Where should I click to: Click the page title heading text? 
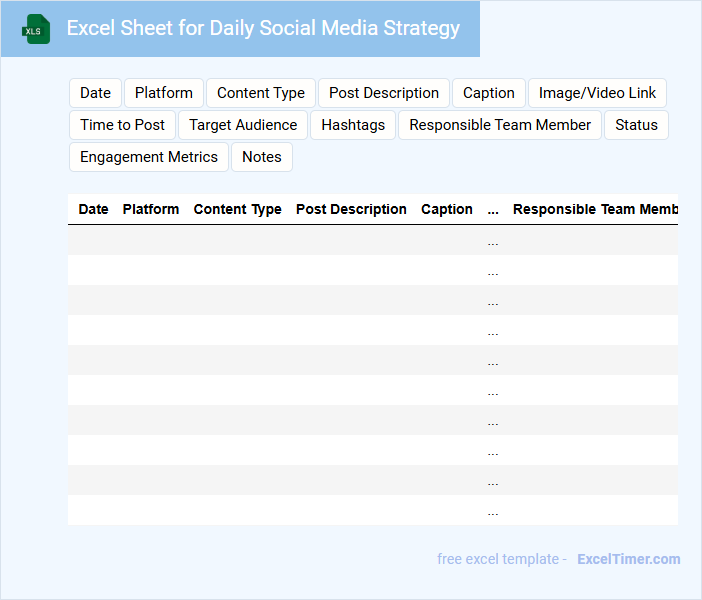tap(263, 28)
